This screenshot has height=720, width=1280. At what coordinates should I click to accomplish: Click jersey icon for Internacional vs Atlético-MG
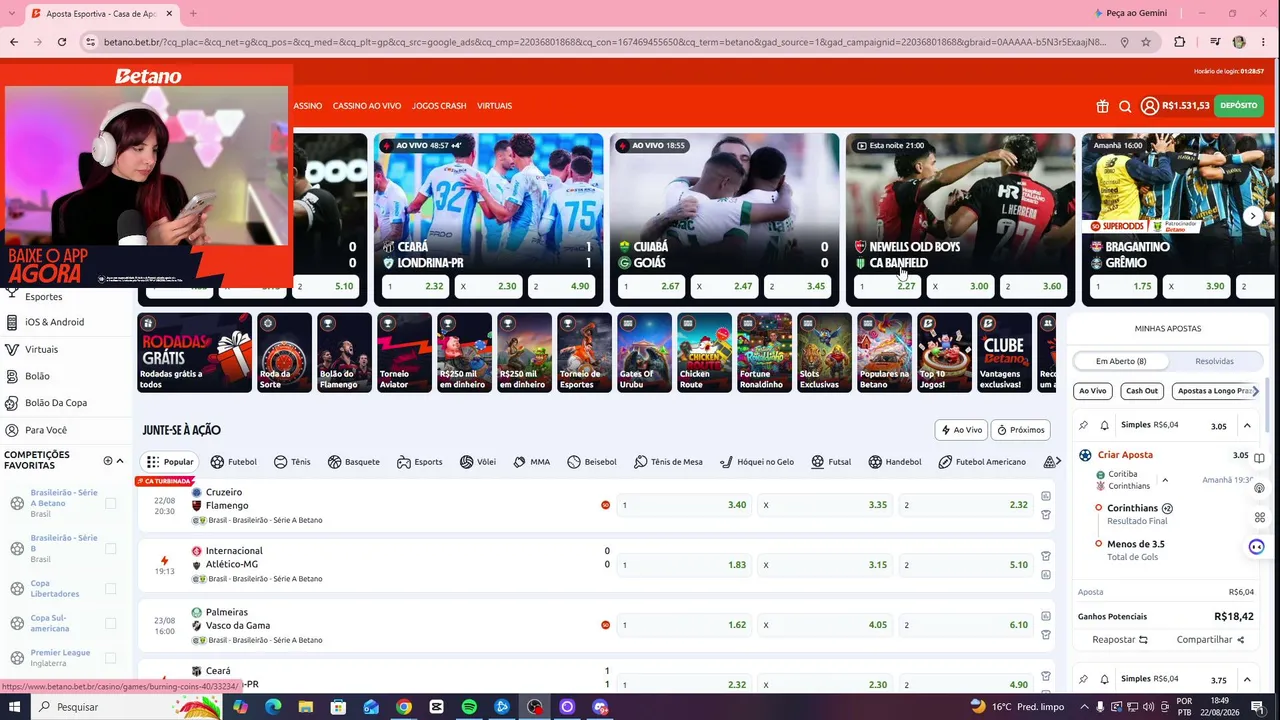pos(1046,556)
